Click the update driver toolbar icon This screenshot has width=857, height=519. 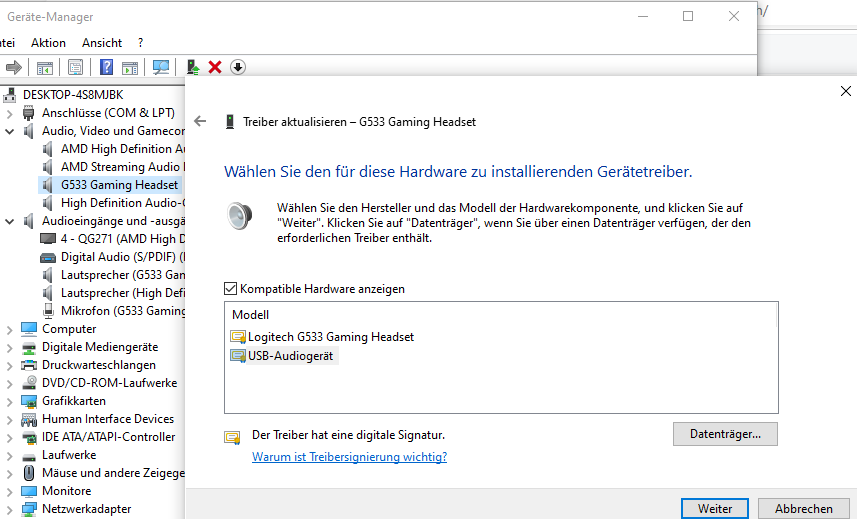[192, 67]
